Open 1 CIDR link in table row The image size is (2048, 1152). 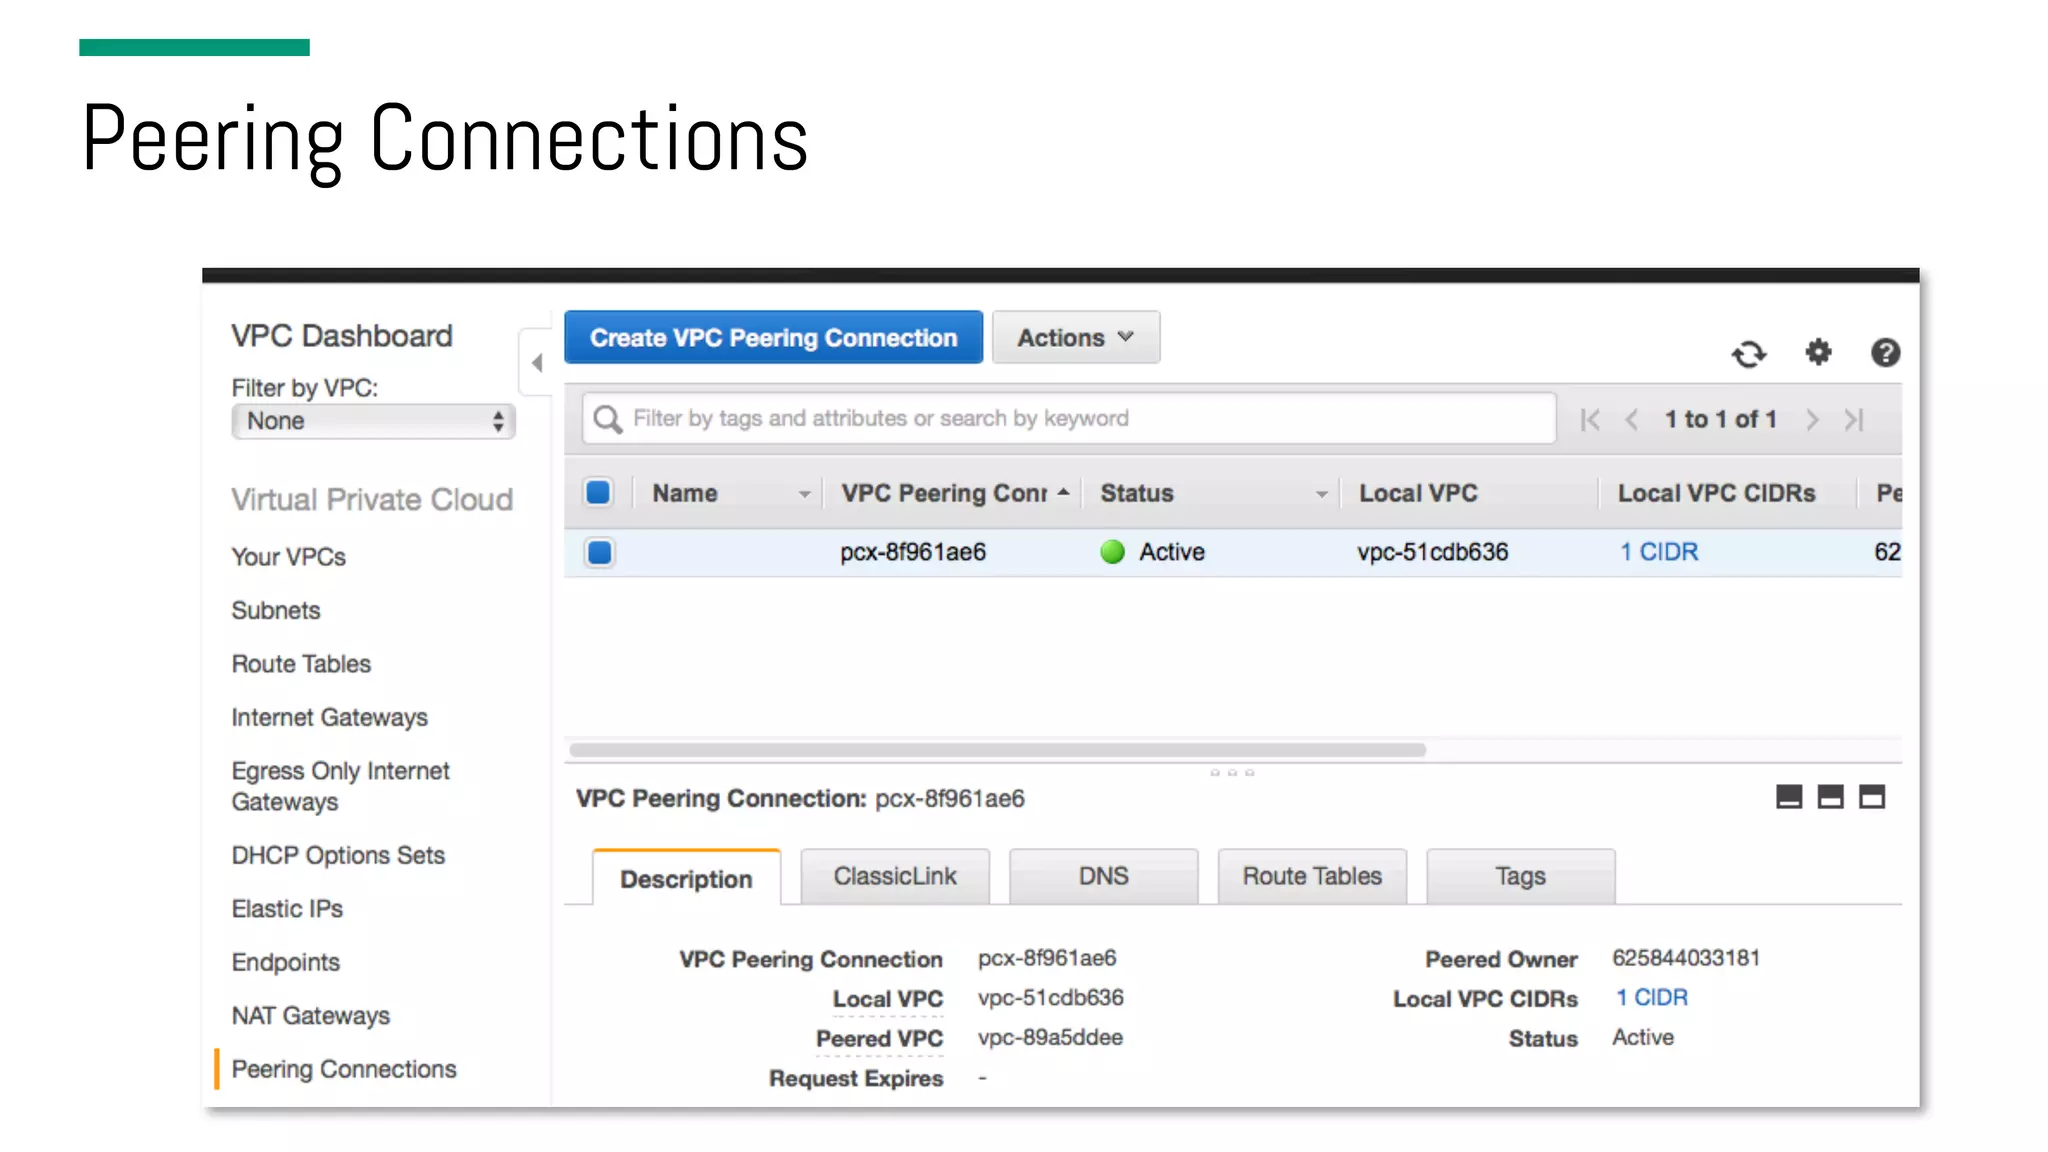point(1659,552)
